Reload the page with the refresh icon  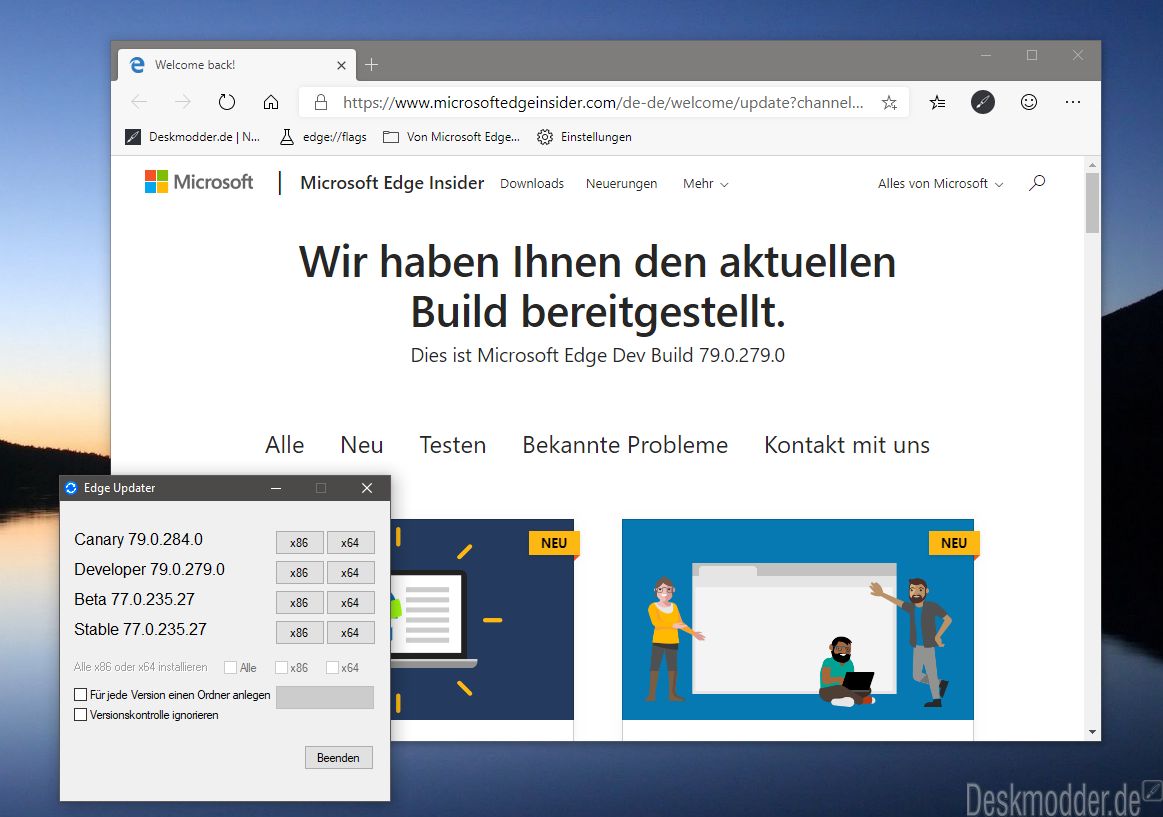click(227, 102)
